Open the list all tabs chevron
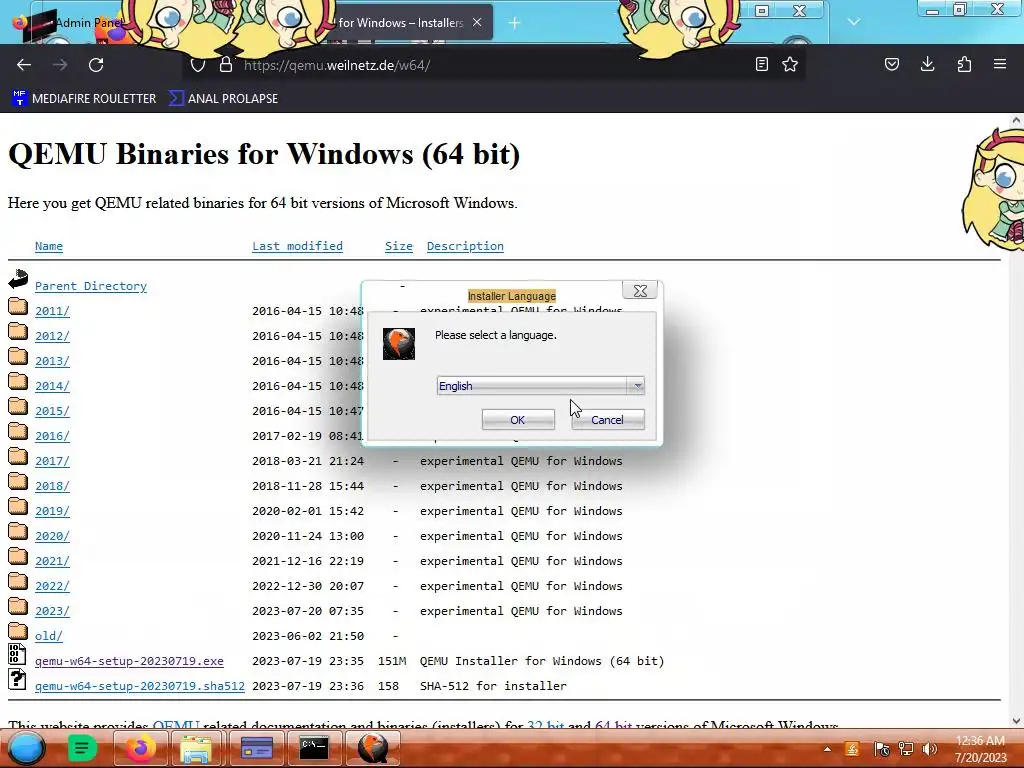The height and width of the screenshot is (768, 1024). click(854, 22)
